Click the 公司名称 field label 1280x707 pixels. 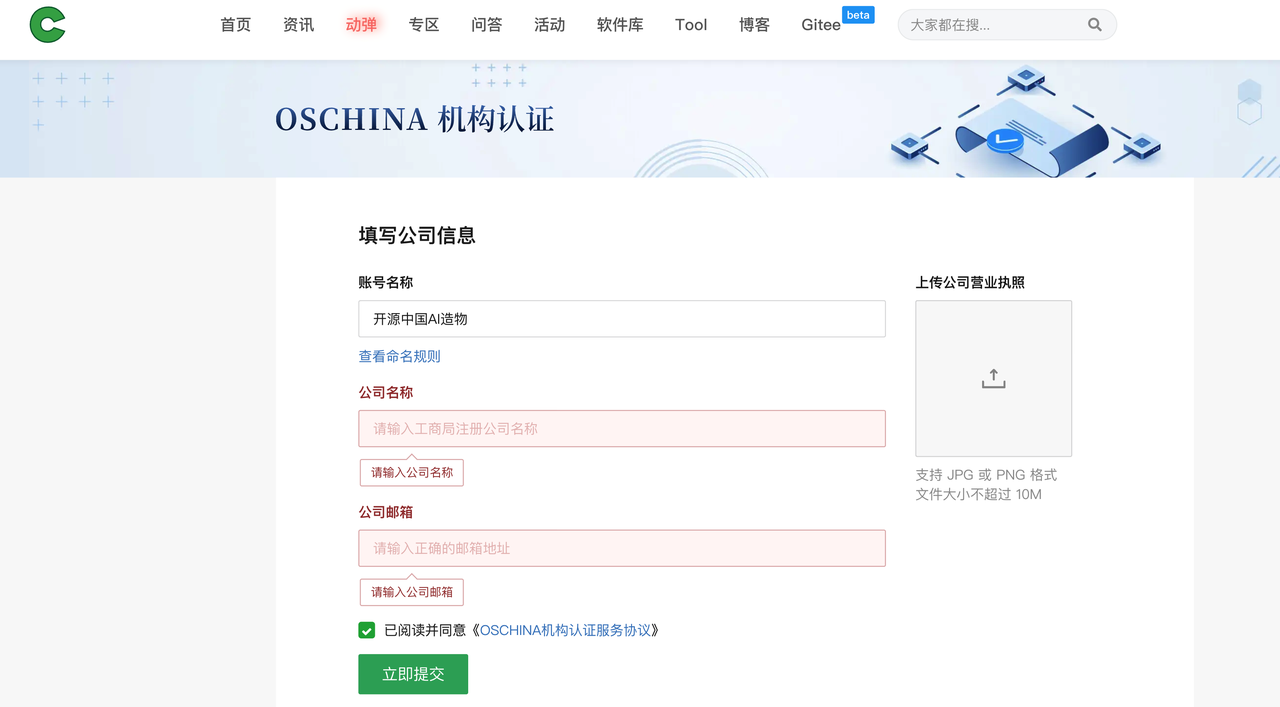[386, 393]
